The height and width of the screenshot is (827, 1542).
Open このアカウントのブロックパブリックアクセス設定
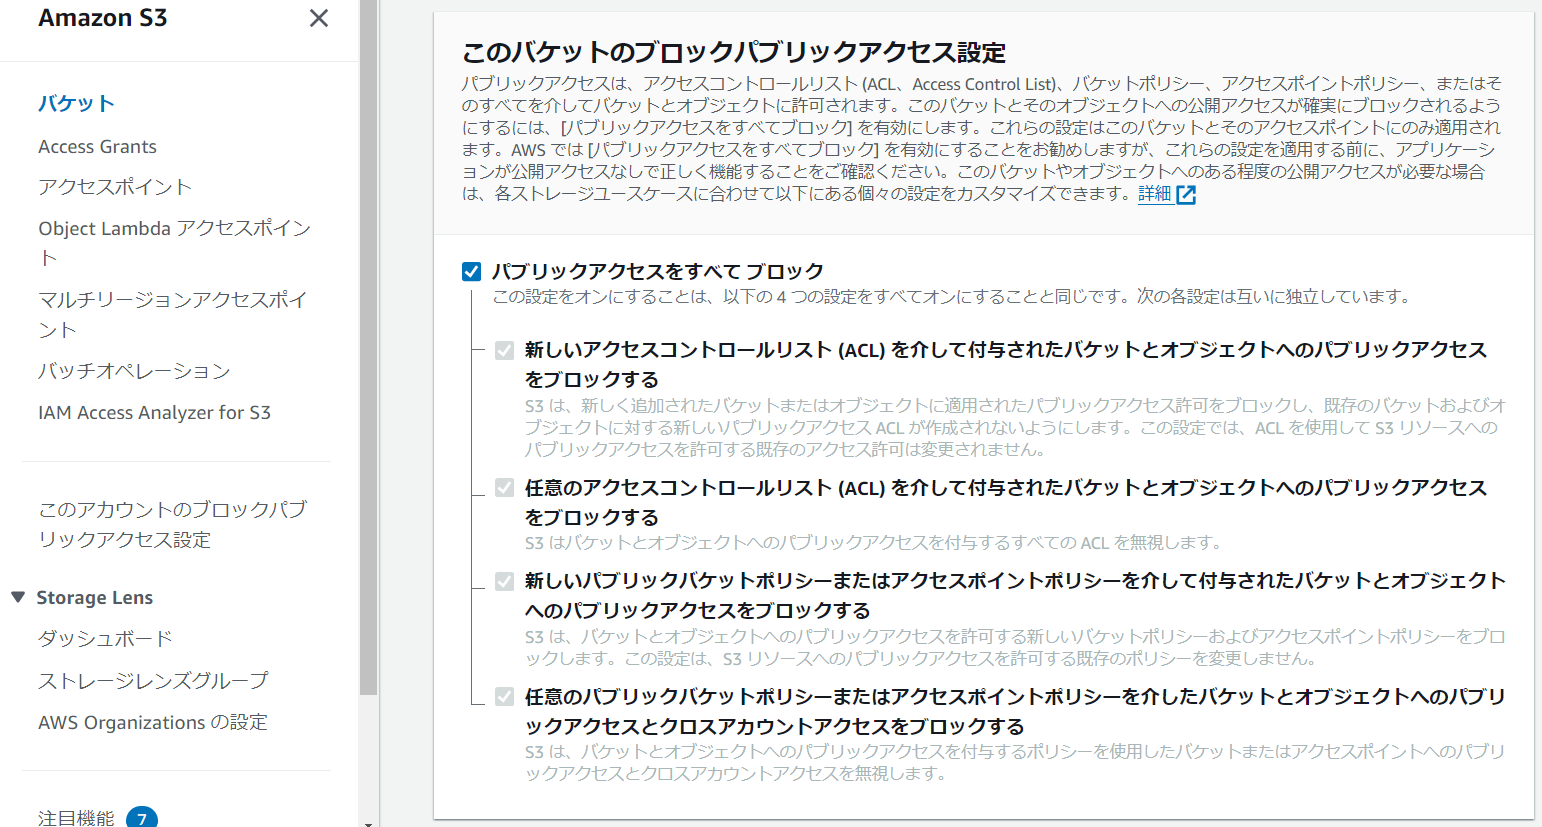[173, 524]
